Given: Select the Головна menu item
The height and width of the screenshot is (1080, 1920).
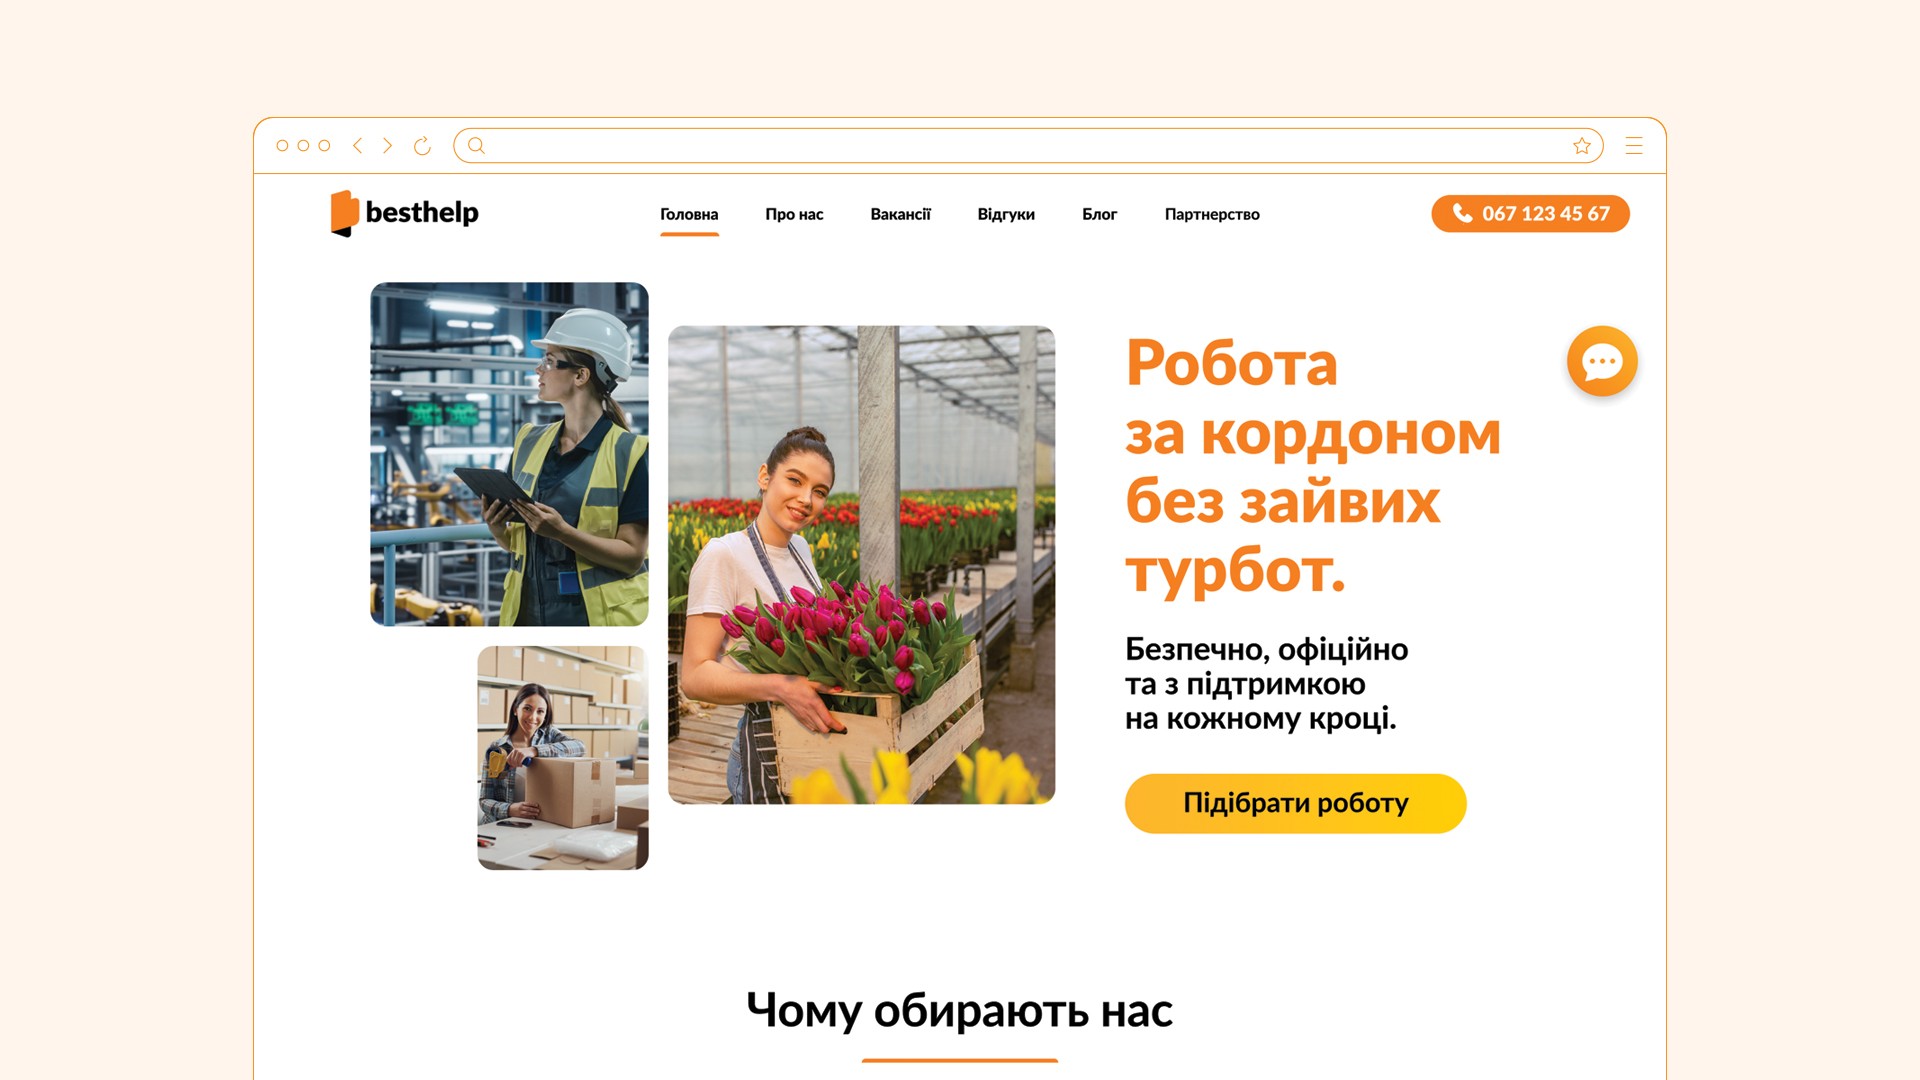Looking at the screenshot, I should tap(689, 214).
